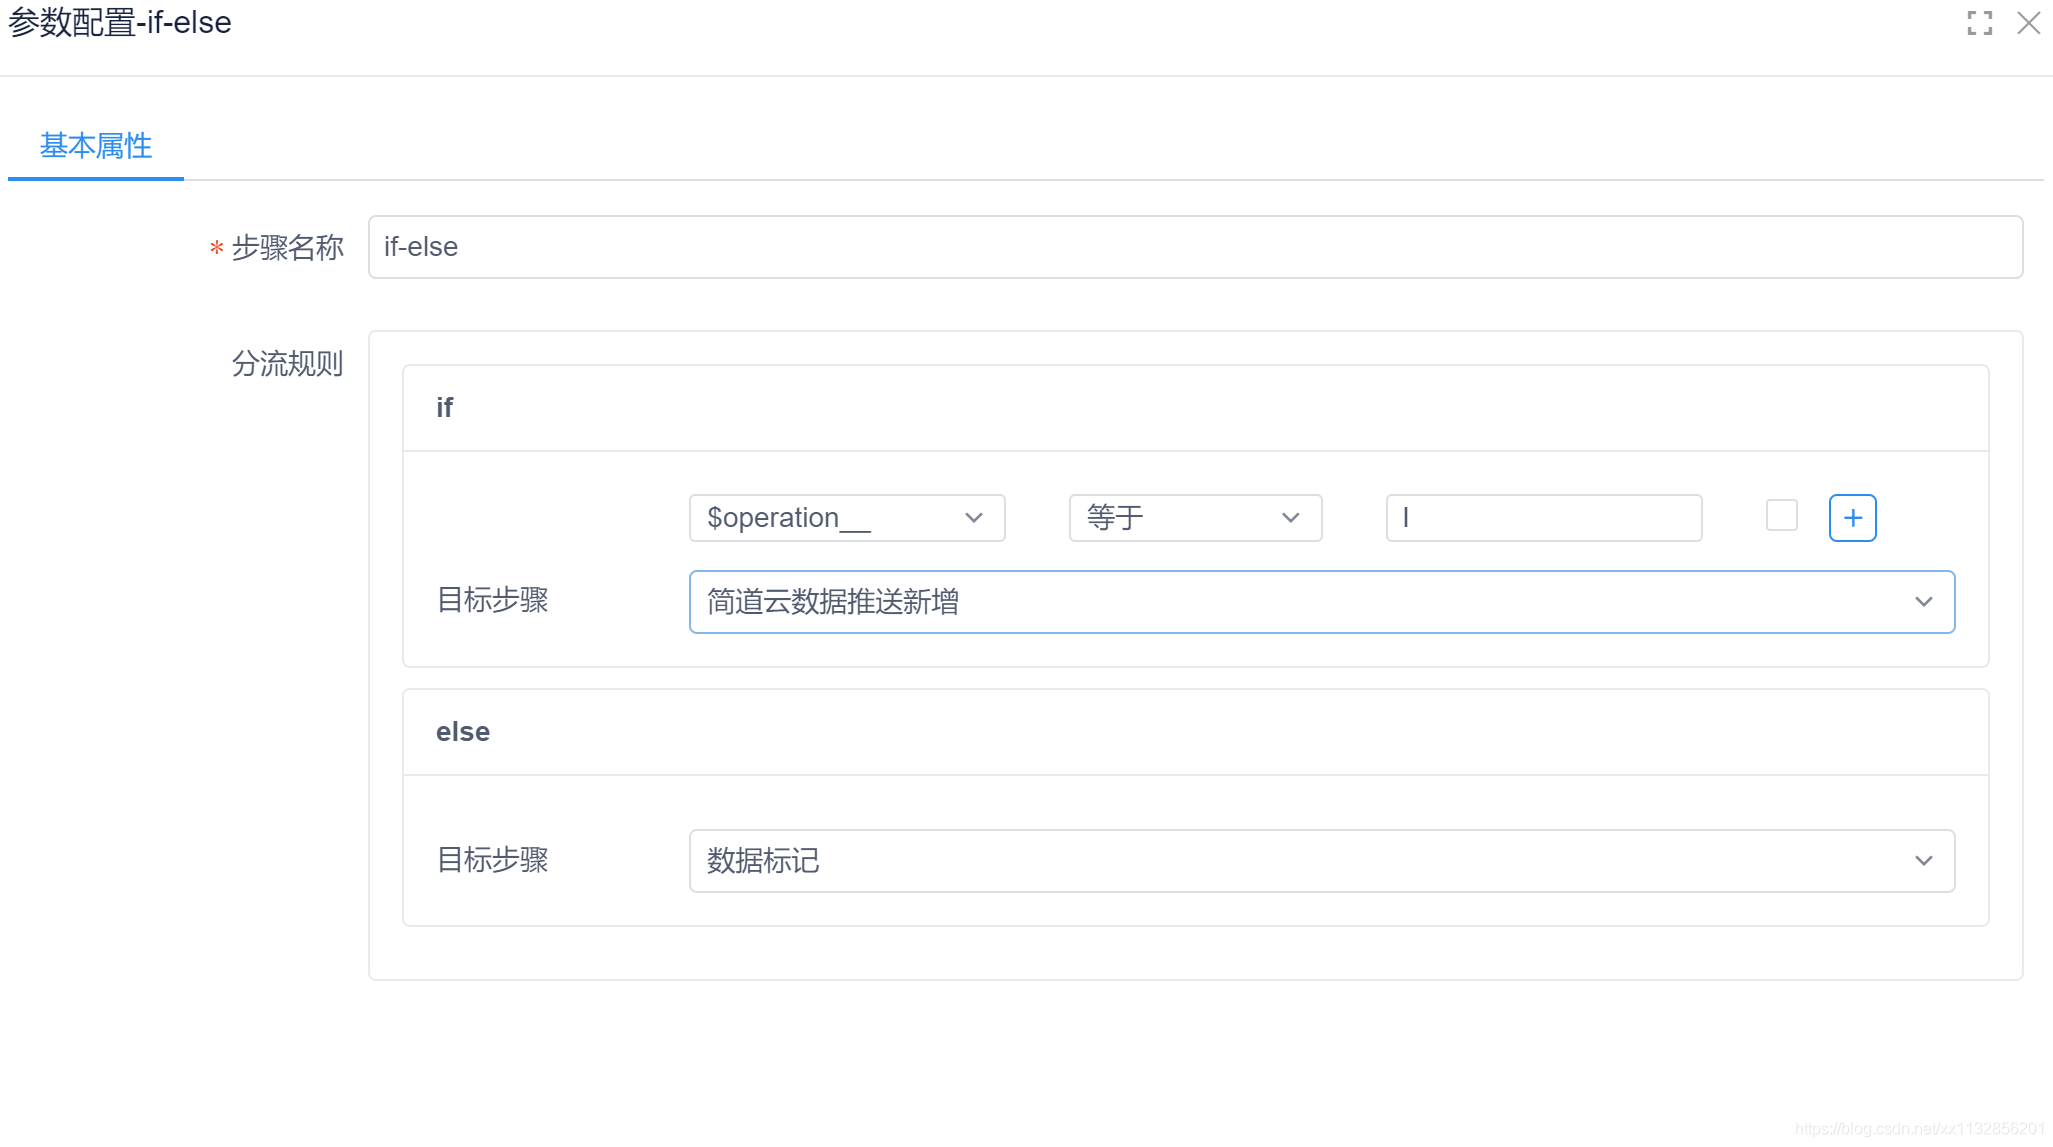2053x1147 pixels.
Task: Click the chevron on 简道云数据推送新增 field
Action: tap(1923, 602)
